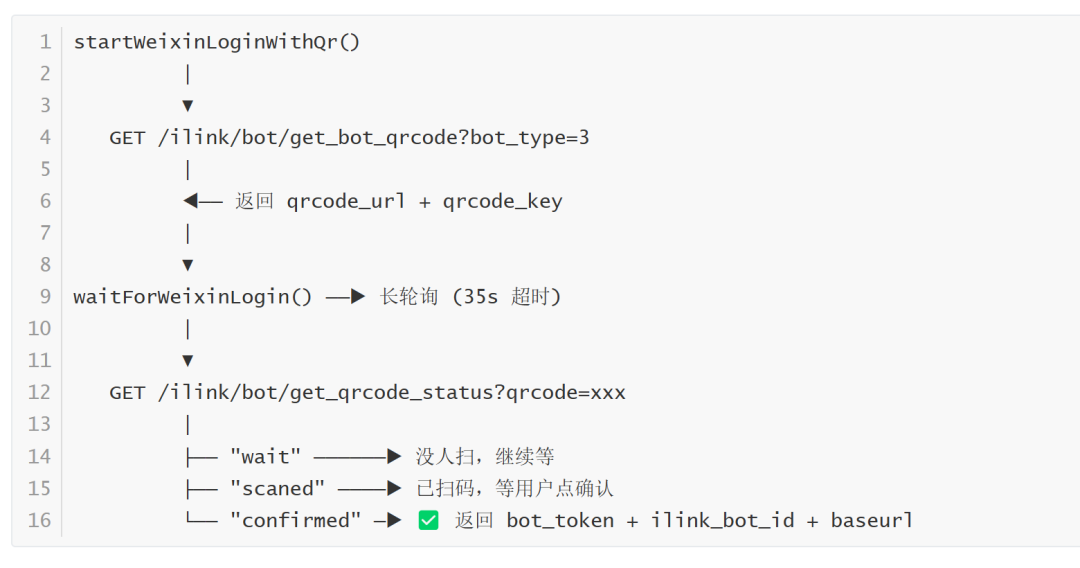
Task: Click the right arrow after waitForWeixinLogin()
Action: 345,297
